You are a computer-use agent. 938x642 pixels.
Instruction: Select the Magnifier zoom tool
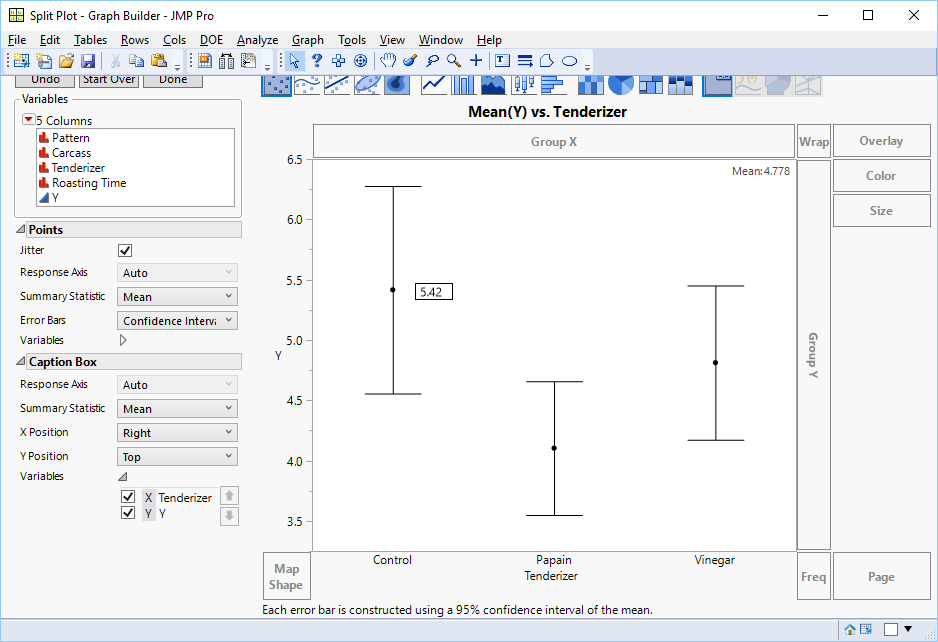pos(454,60)
